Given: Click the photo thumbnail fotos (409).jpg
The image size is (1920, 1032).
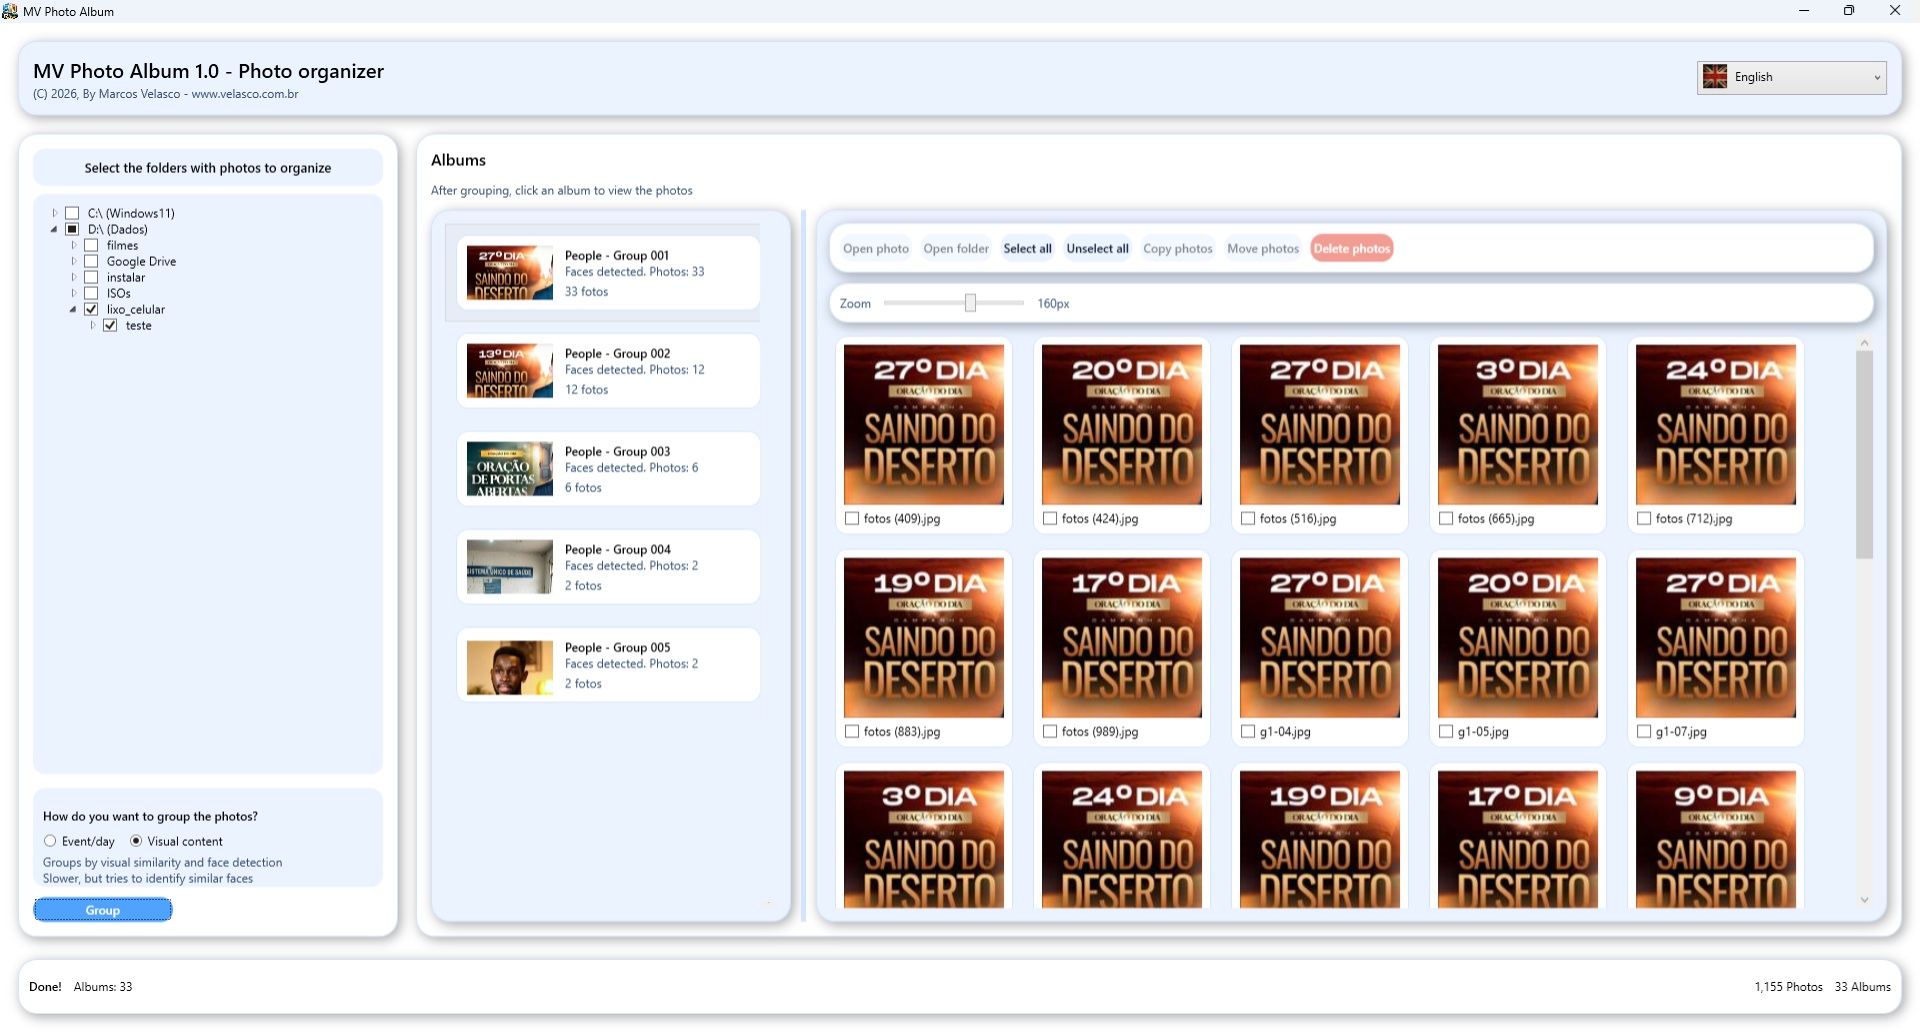Looking at the screenshot, I should pyautogui.click(x=923, y=424).
